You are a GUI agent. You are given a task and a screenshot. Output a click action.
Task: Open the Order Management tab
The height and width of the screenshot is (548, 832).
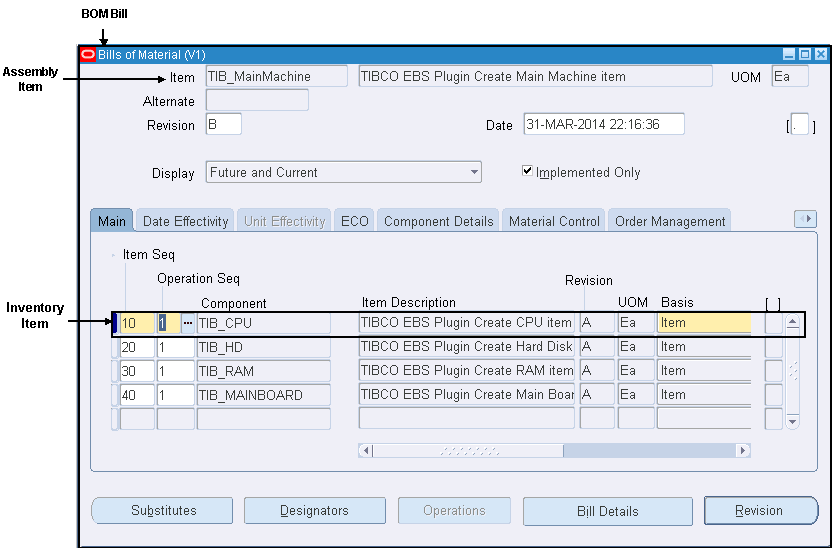[670, 221]
